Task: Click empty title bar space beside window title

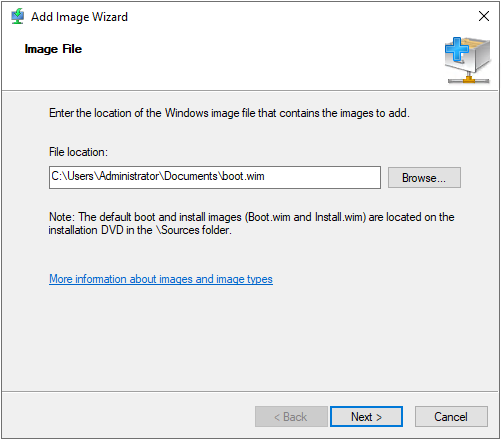Action: coord(300,16)
